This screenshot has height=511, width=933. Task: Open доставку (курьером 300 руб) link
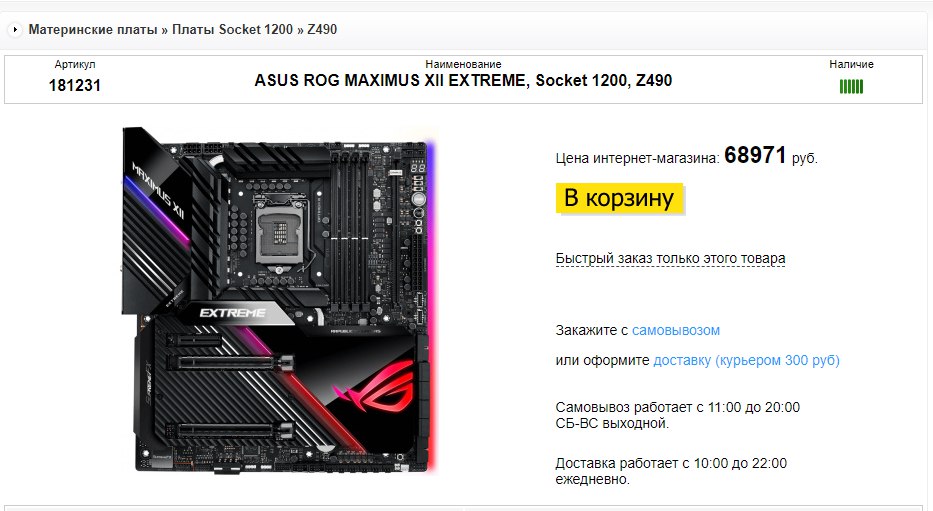click(746, 360)
